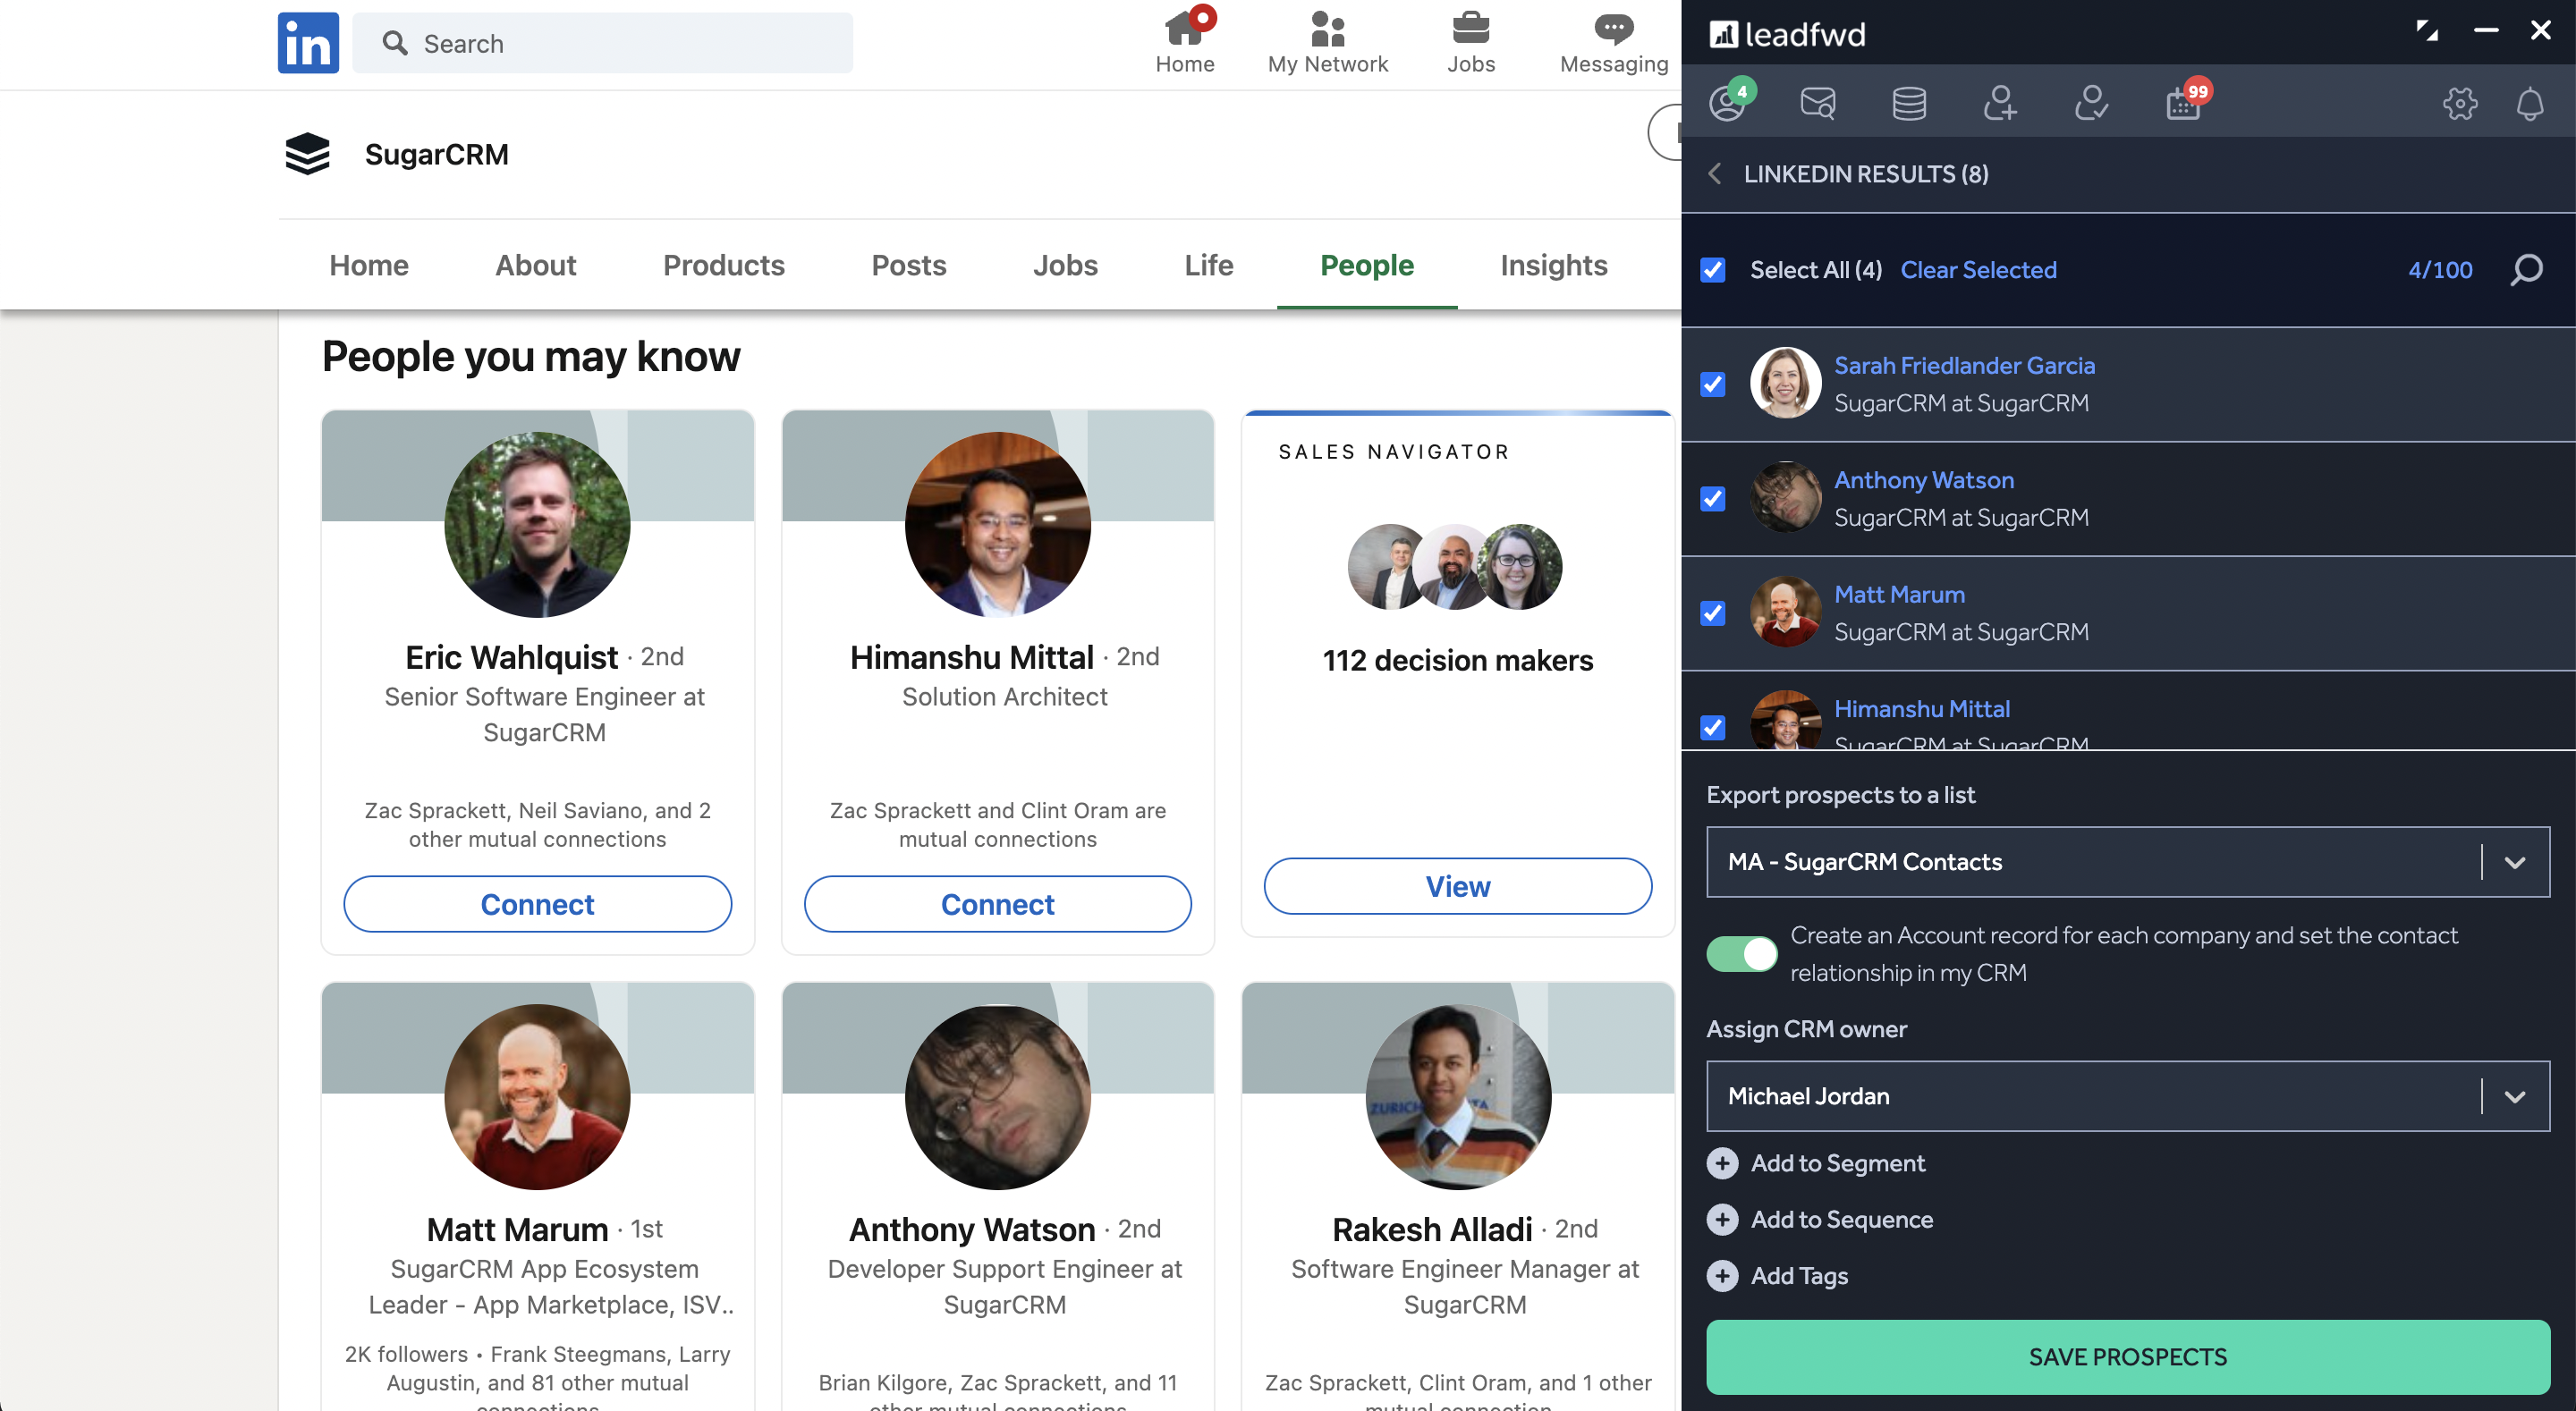The height and width of the screenshot is (1411, 2576).
Task: Click plus icon for Add Tags
Action: (x=1721, y=1276)
